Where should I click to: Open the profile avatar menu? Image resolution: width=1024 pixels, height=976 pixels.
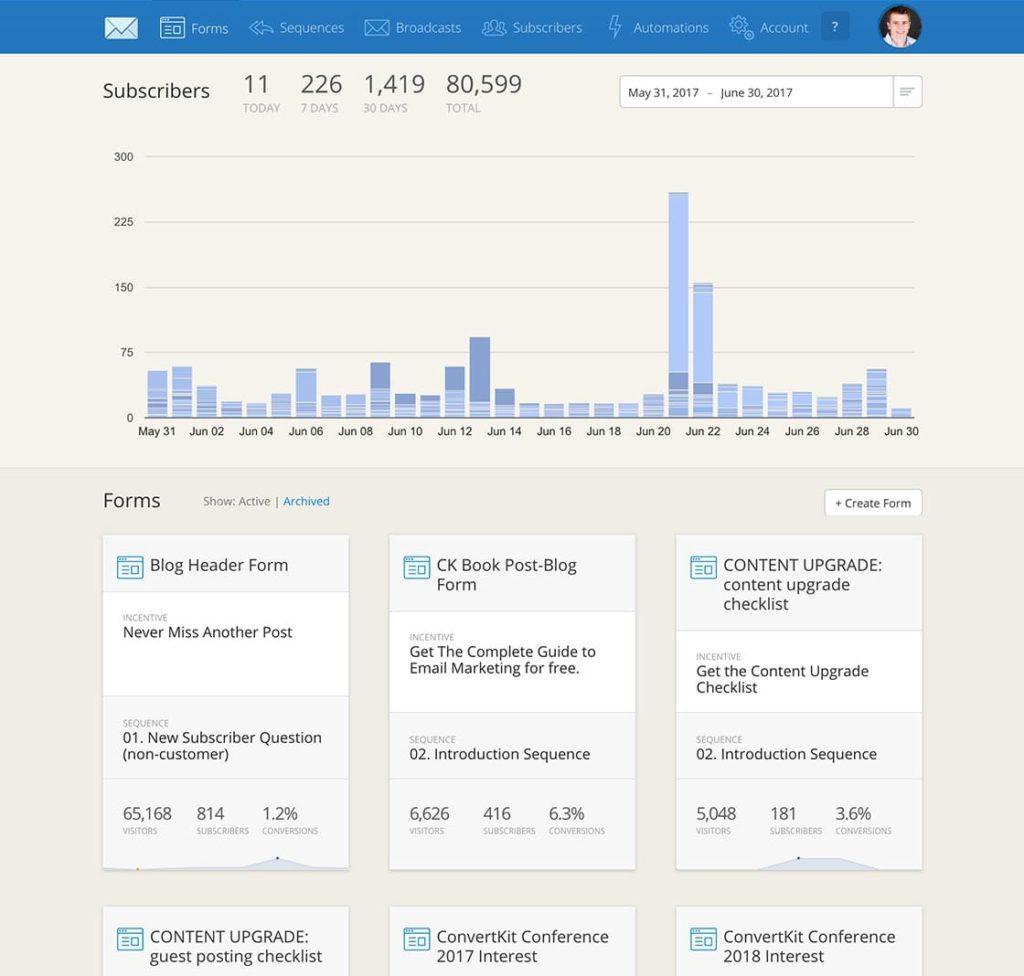click(x=898, y=26)
